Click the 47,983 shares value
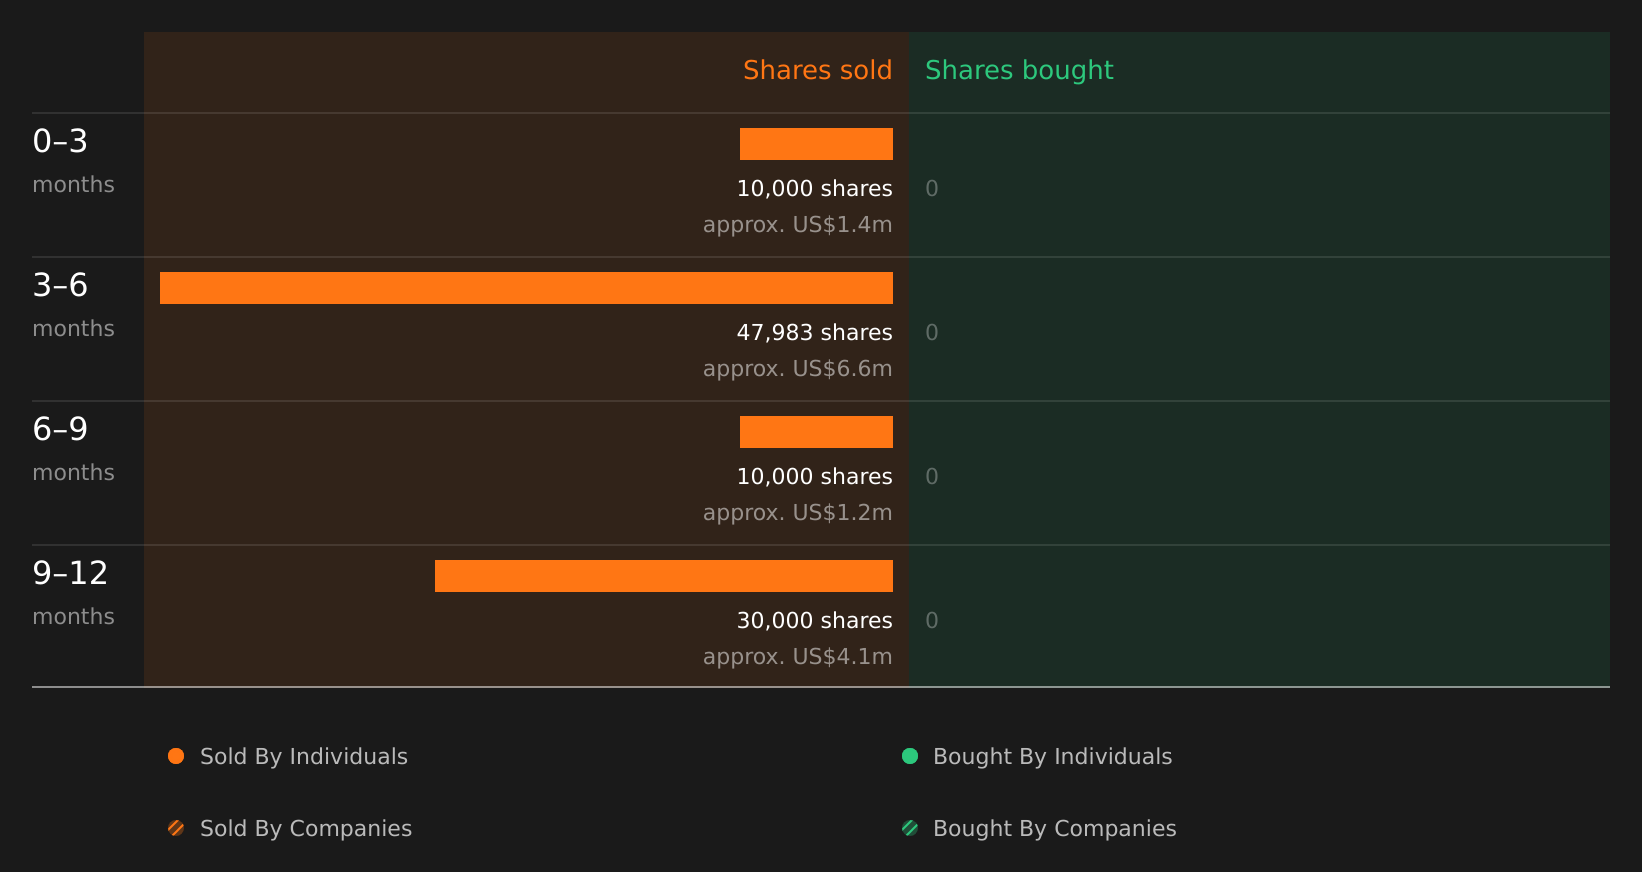This screenshot has height=872, width=1642. [x=815, y=332]
